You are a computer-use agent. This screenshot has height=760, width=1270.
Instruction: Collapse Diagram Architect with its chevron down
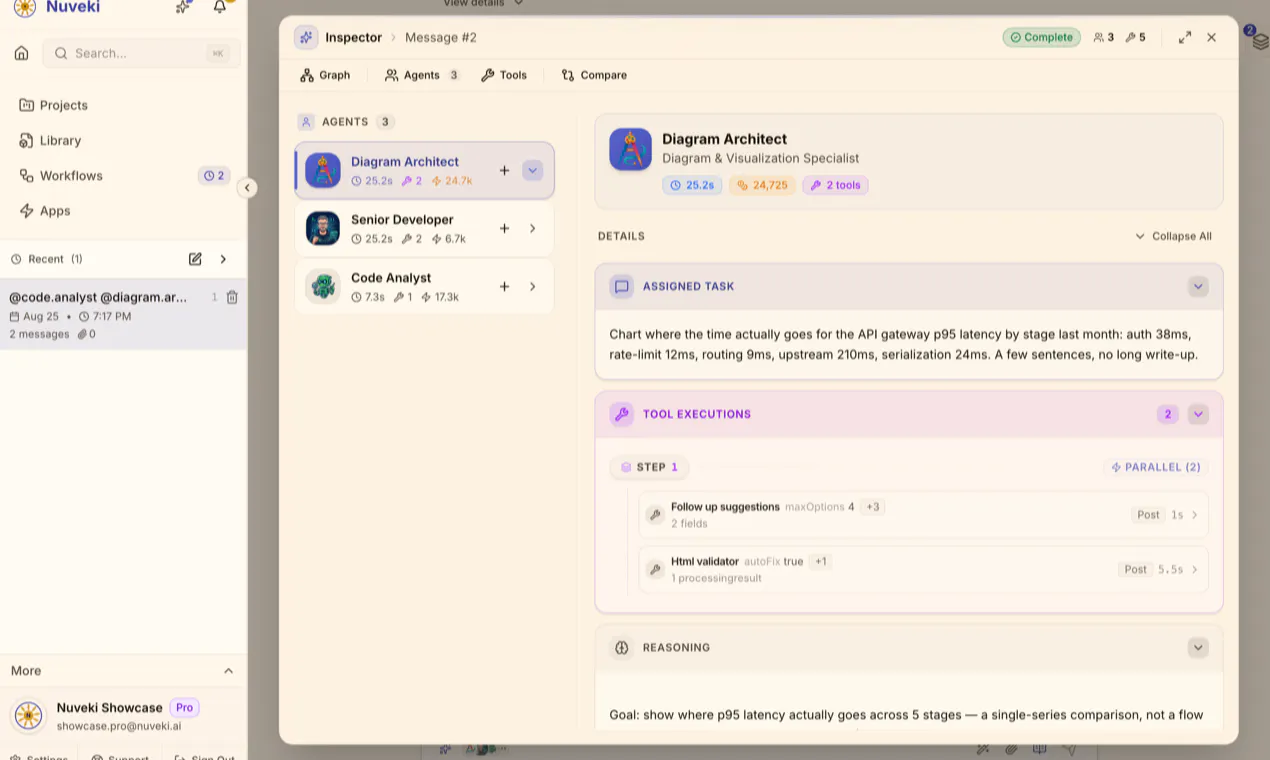(533, 171)
